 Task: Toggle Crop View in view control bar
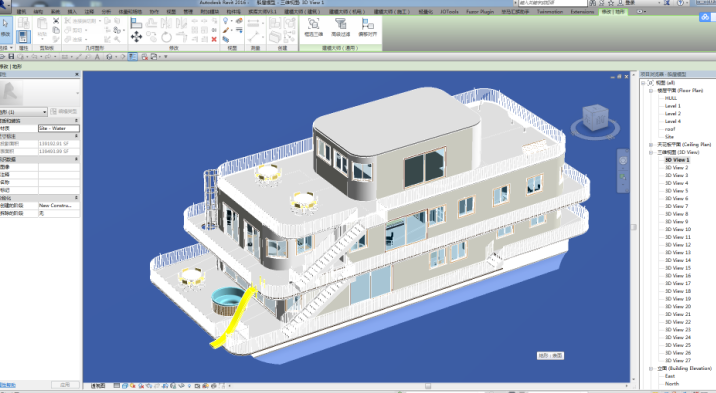pos(157,386)
